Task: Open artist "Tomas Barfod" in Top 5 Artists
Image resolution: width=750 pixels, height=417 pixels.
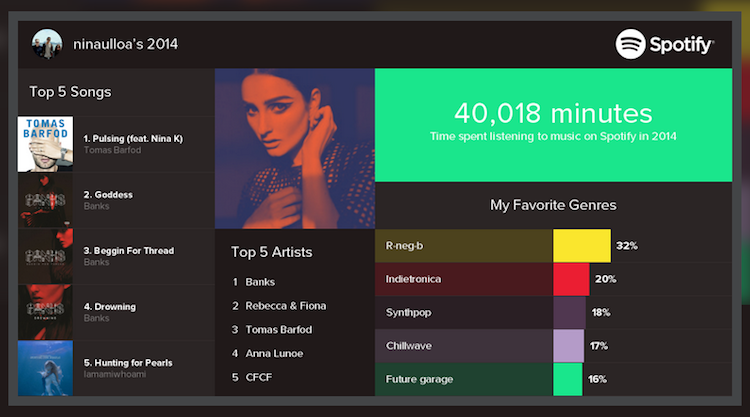Action: pyautogui.click(x=278, y=330)
